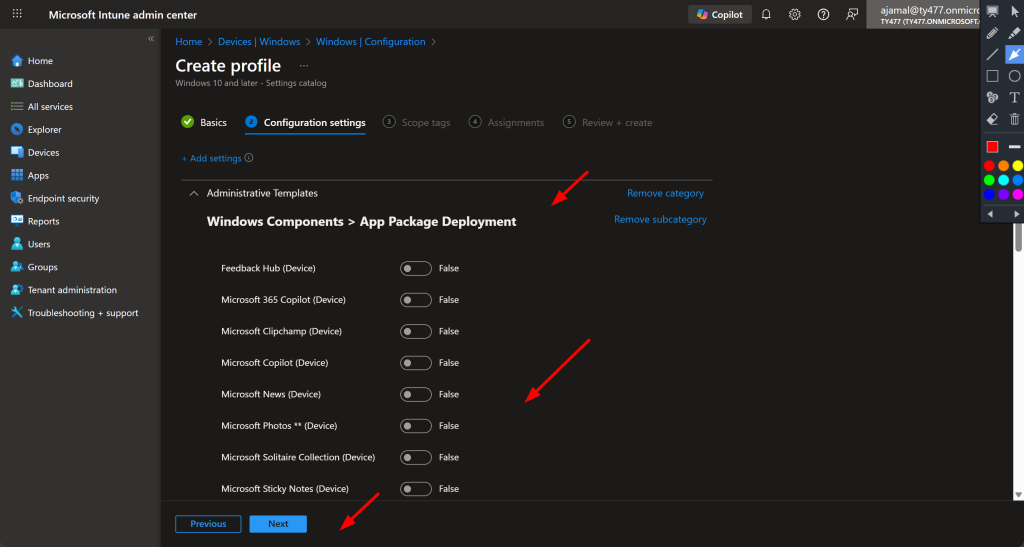Open the ellipsis menu beside Create profile

tap(304, 66)
